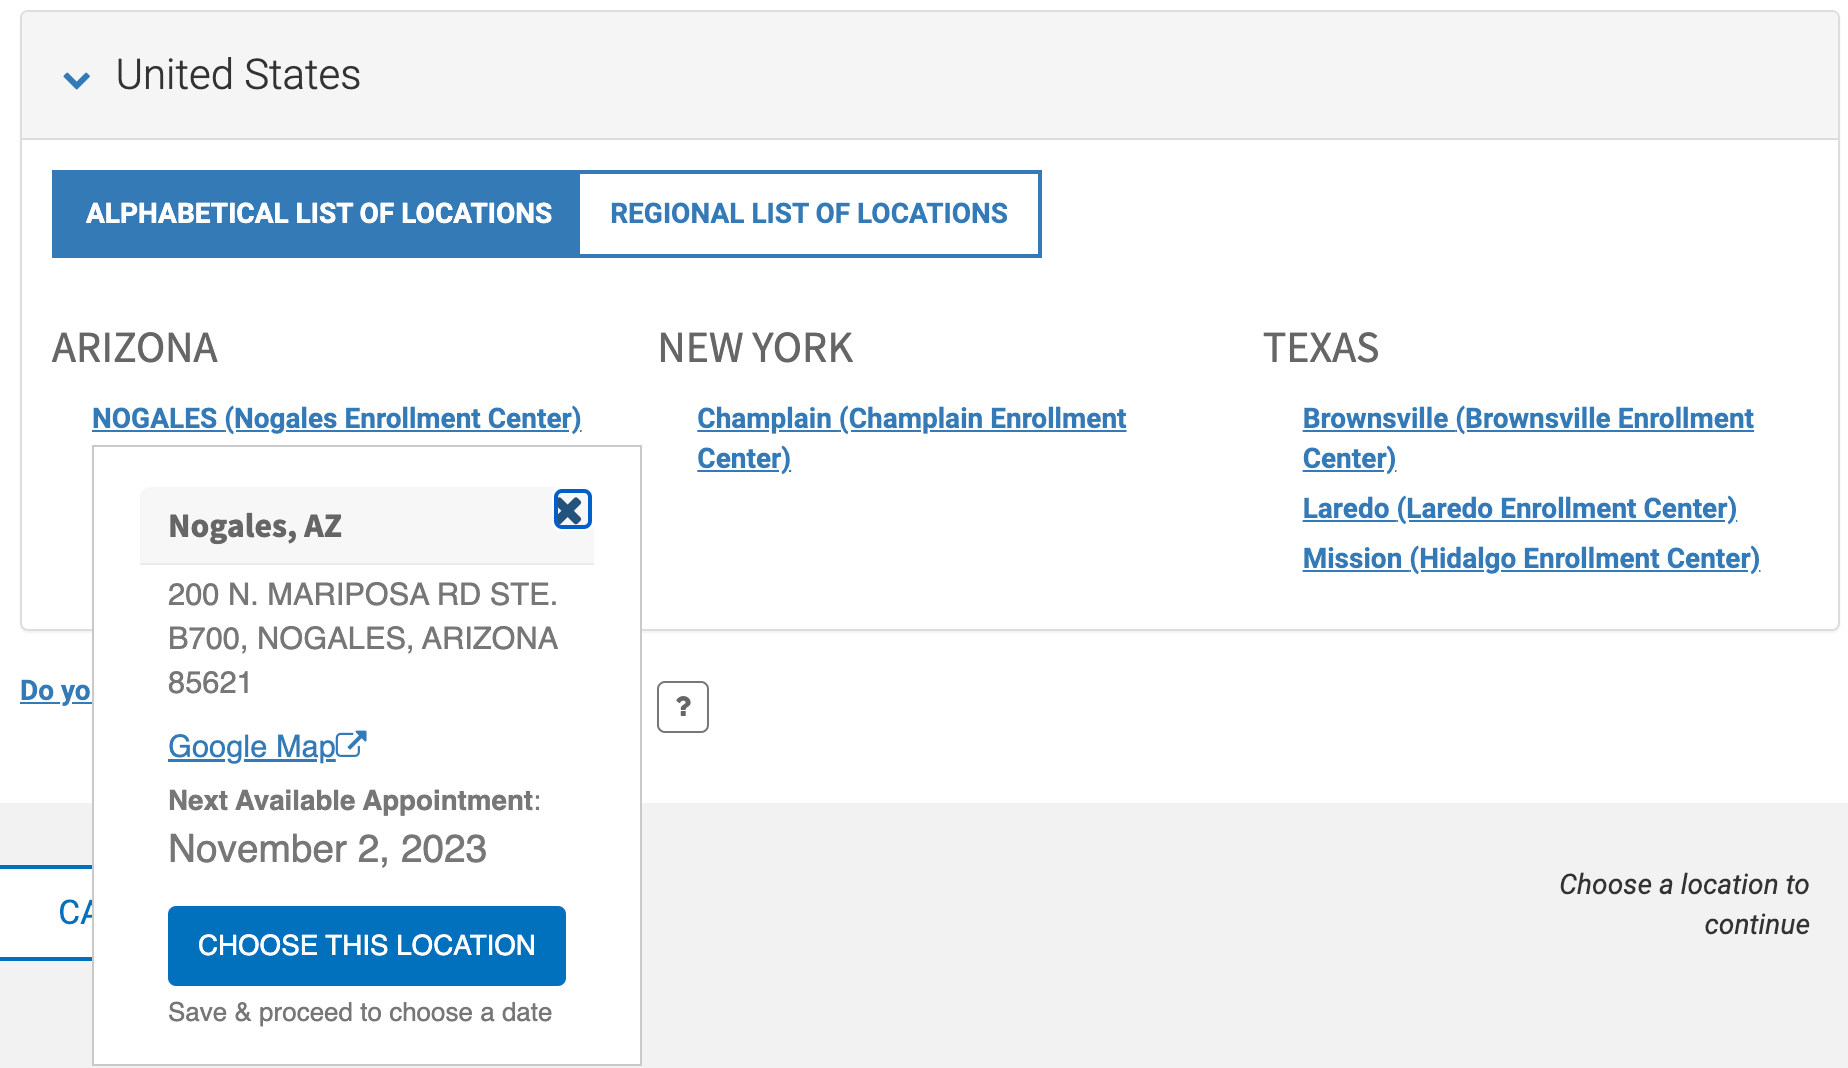
Task: Pick the Brownsville Enrollment Center link
Action: 1527,419
